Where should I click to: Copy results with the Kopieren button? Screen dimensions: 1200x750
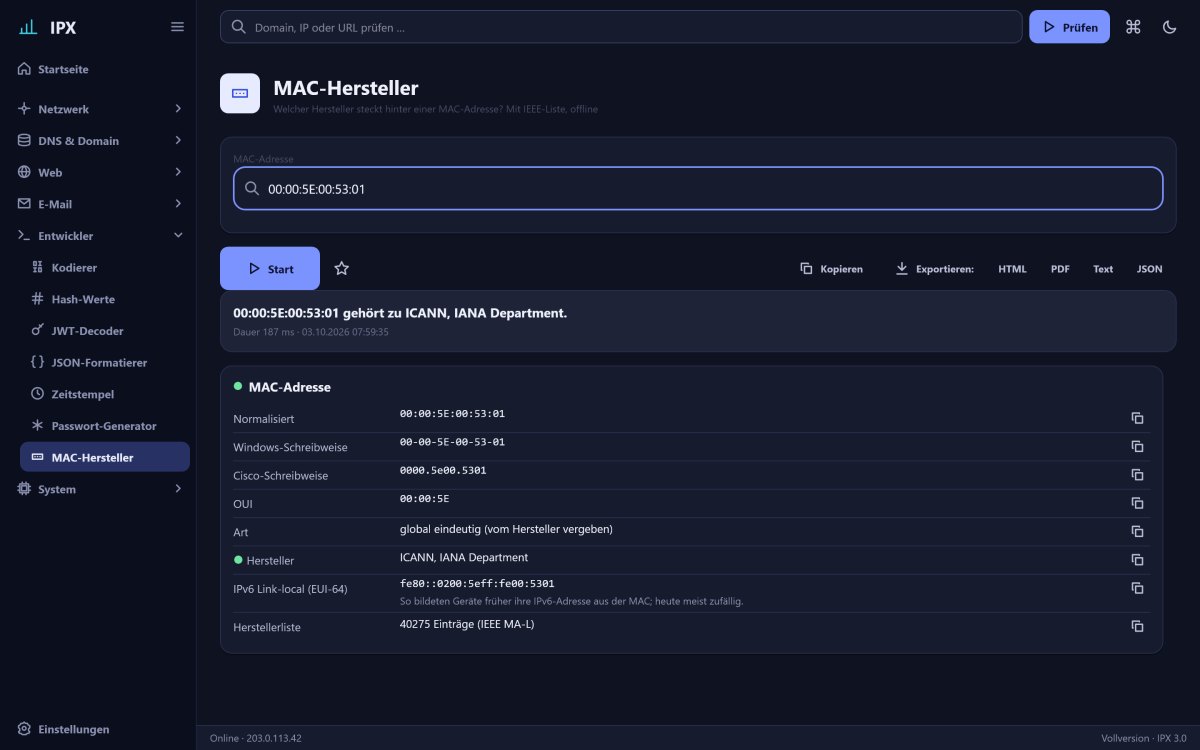click(831, 269)
